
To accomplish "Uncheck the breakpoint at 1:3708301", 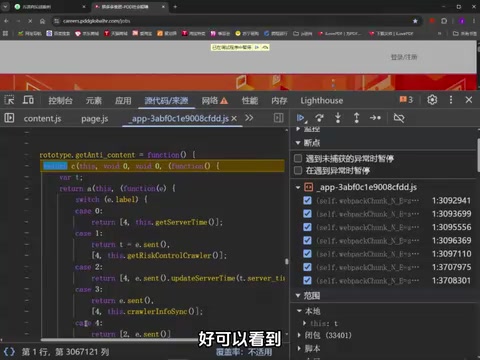I will point(307,280).
